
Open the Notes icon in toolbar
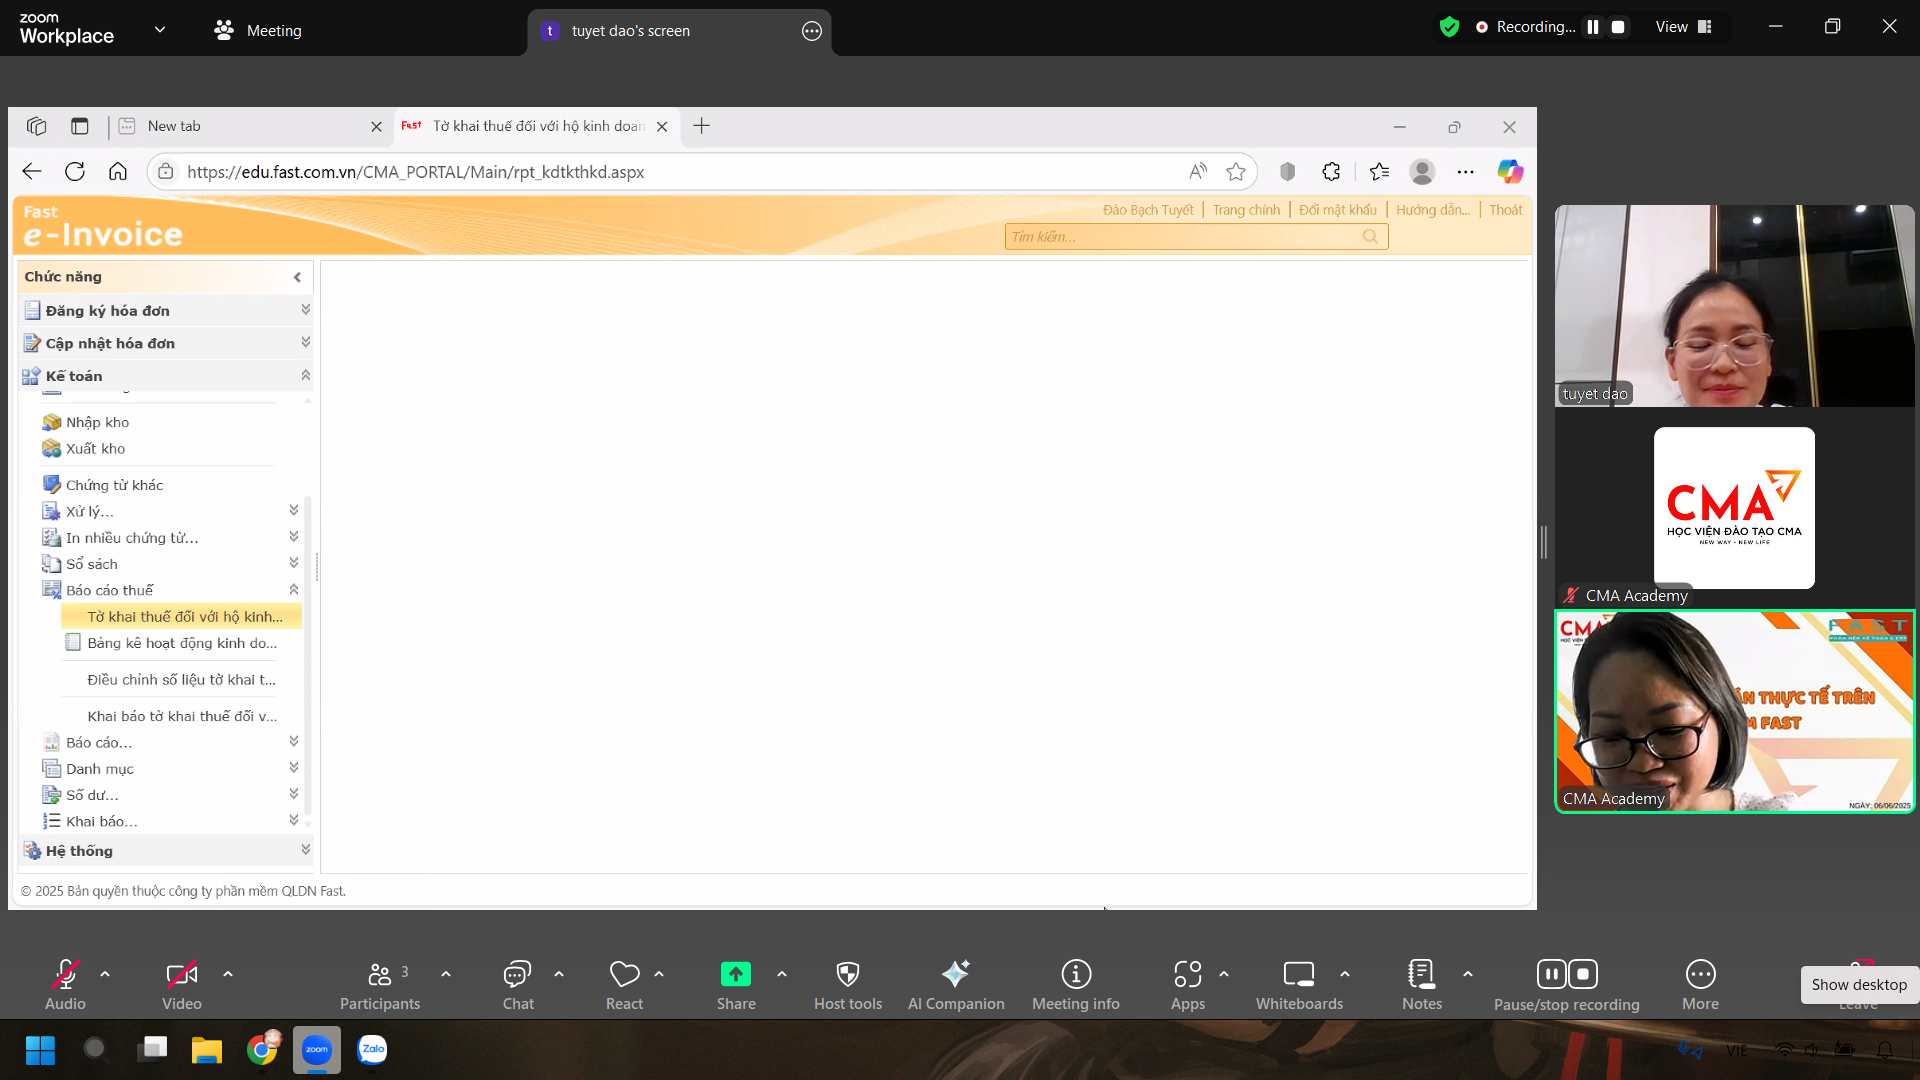1421,973
